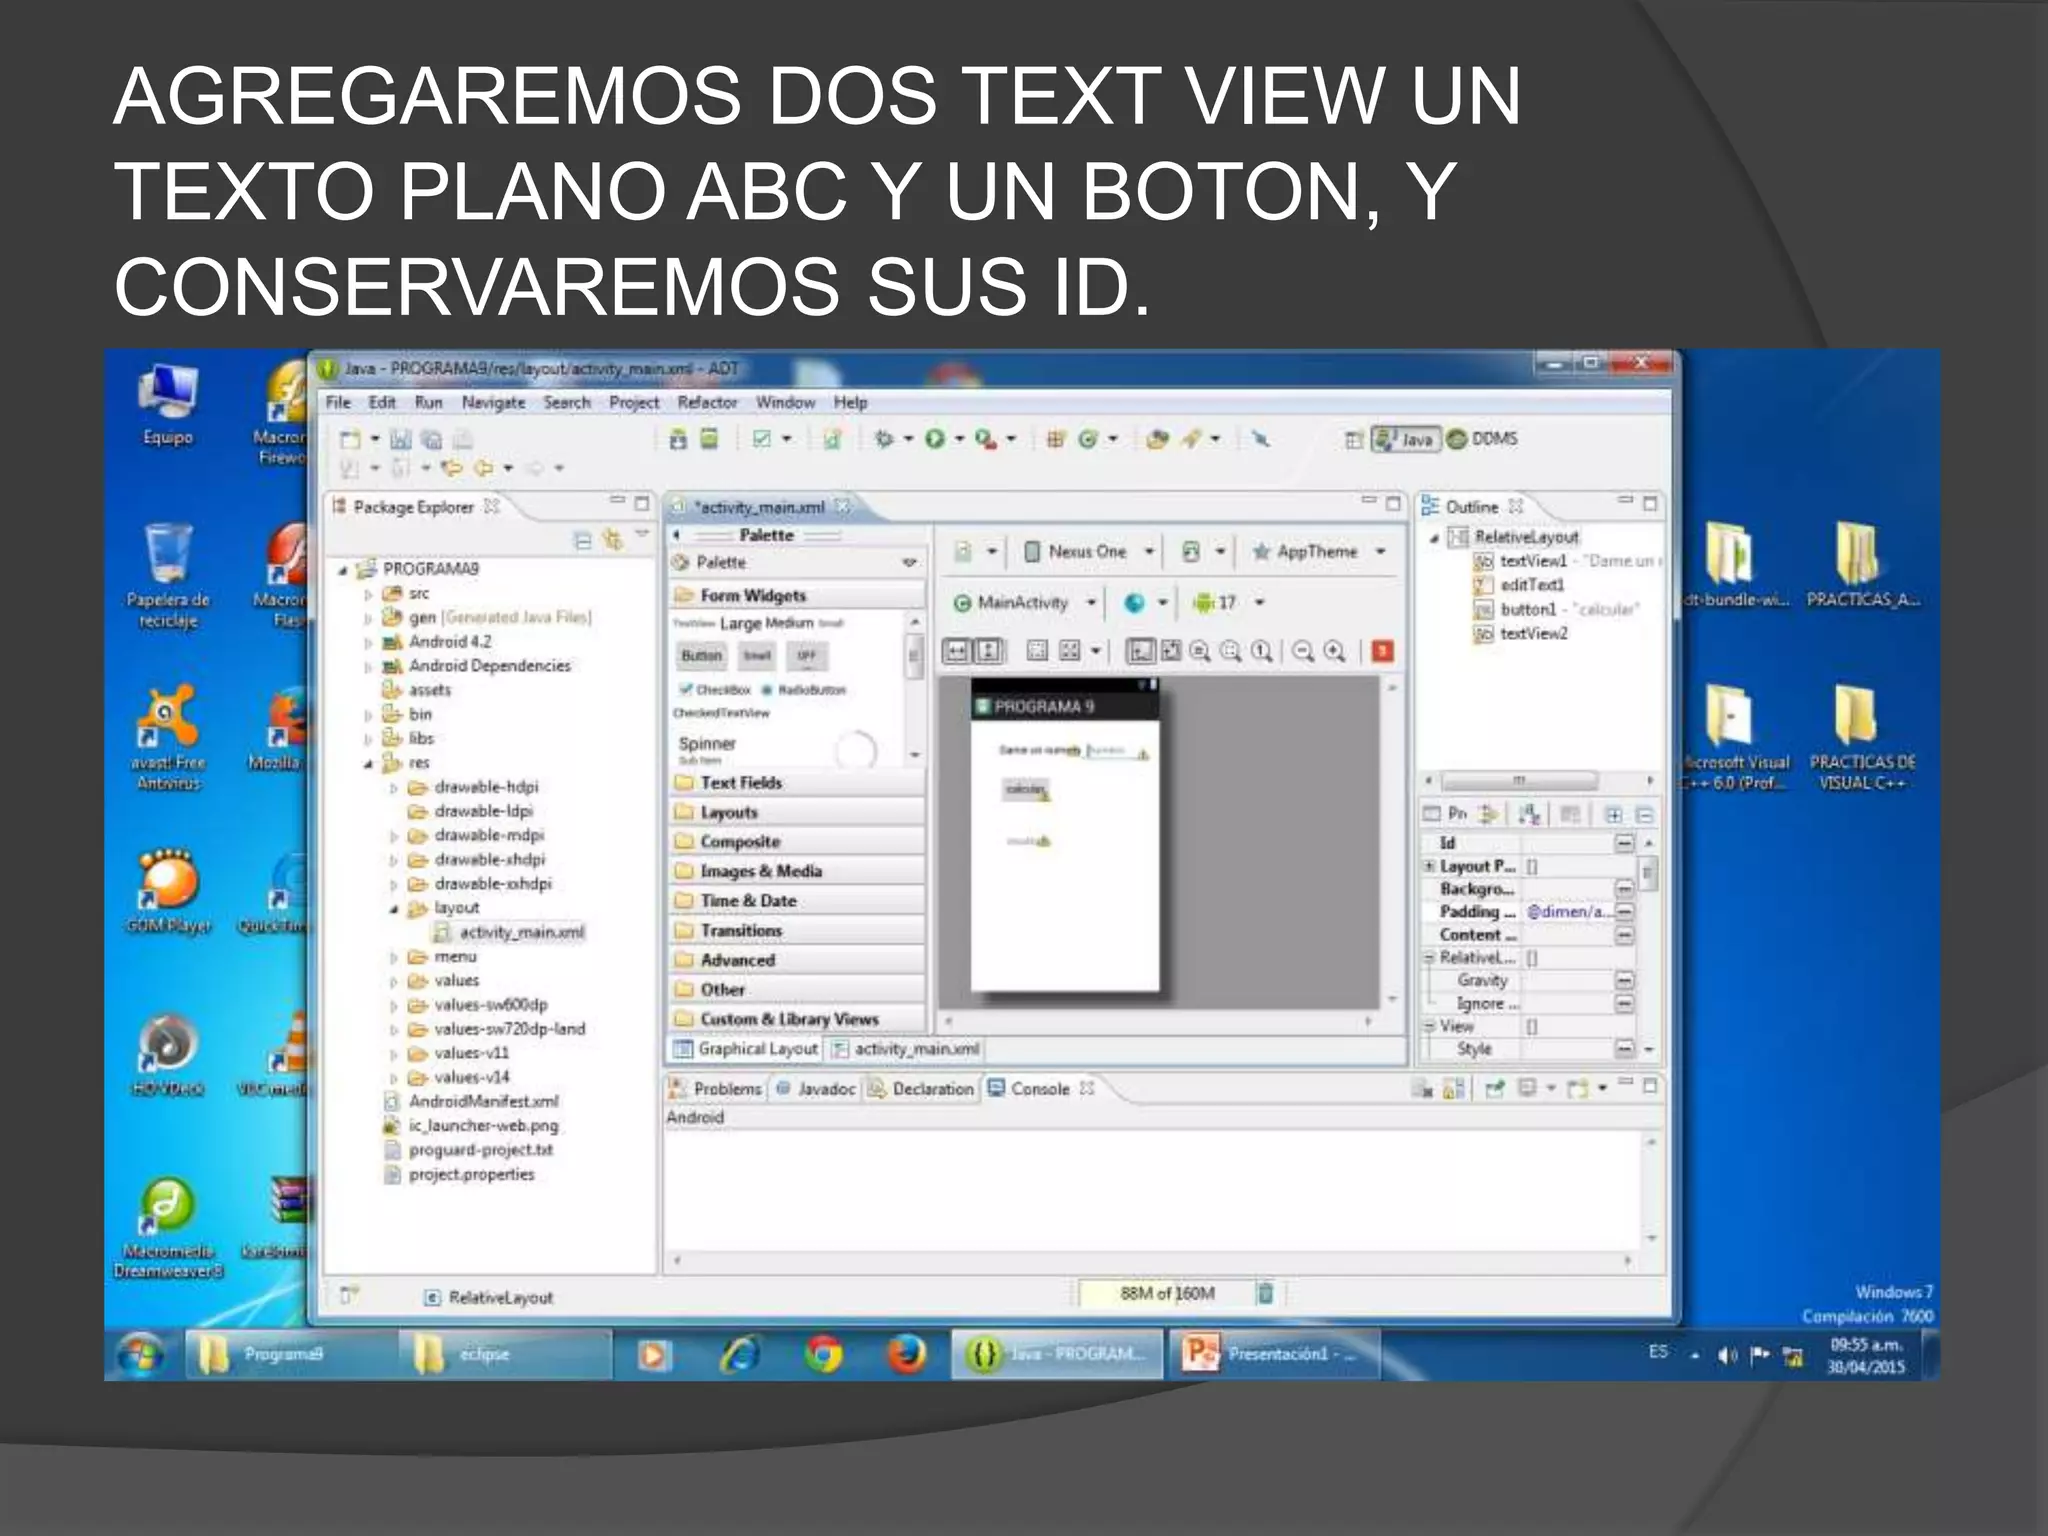Open the Window menu

click(785, 402)
